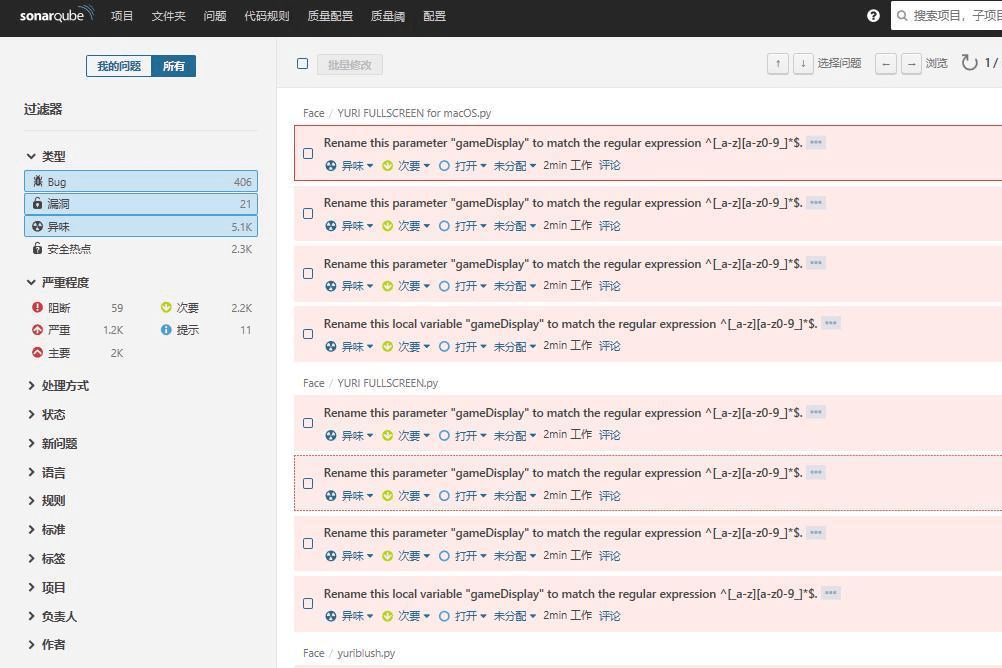The height and width of the screenshot is (668, 1002).
Task: Open 未分配 assignee dropdown on first issue
Action: point(514,166)
